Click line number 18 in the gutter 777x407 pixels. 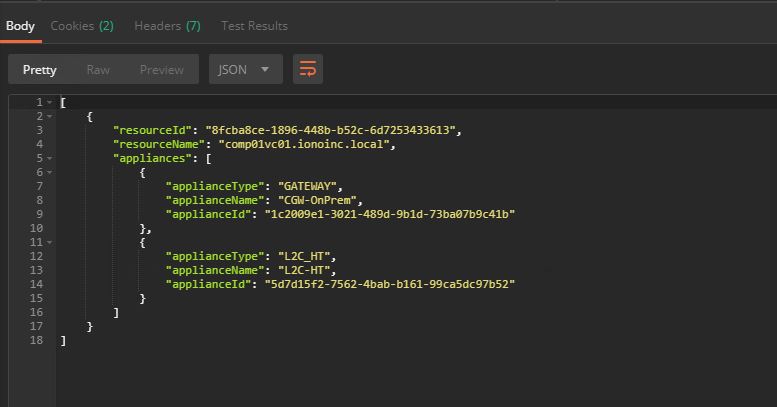[x=36, y=340]
